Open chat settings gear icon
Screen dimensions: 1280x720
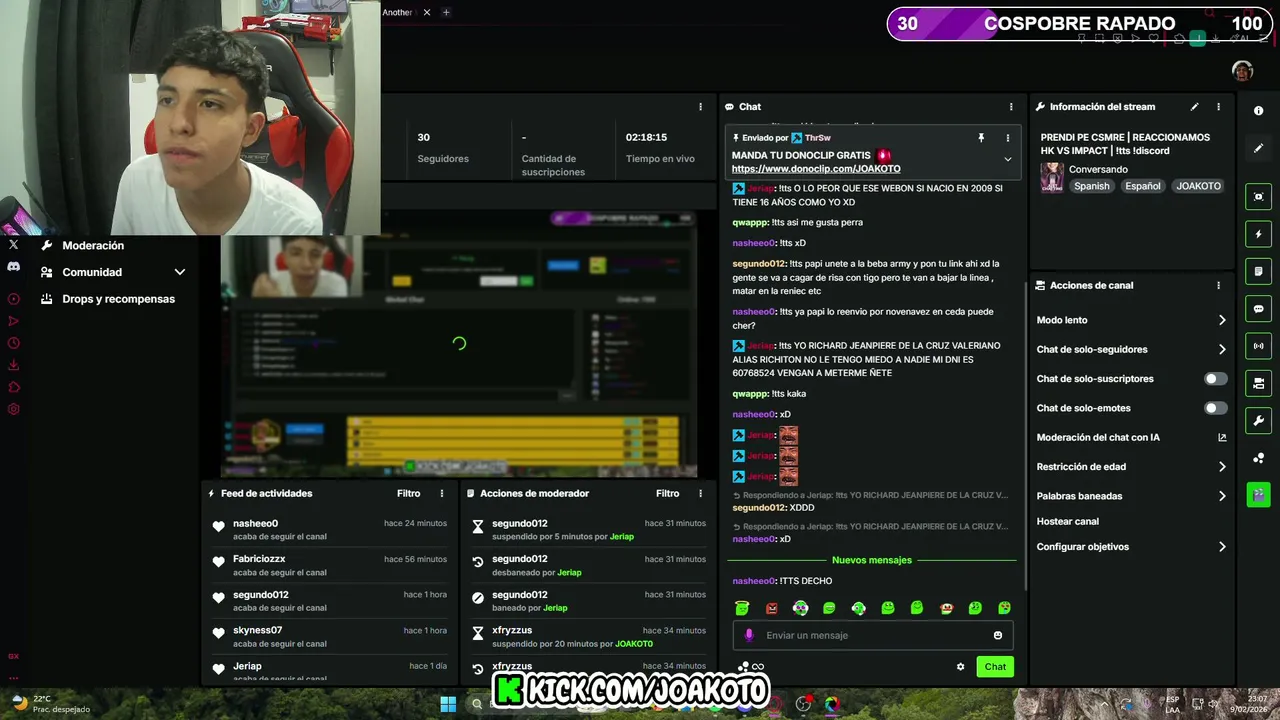coord(960,667)
